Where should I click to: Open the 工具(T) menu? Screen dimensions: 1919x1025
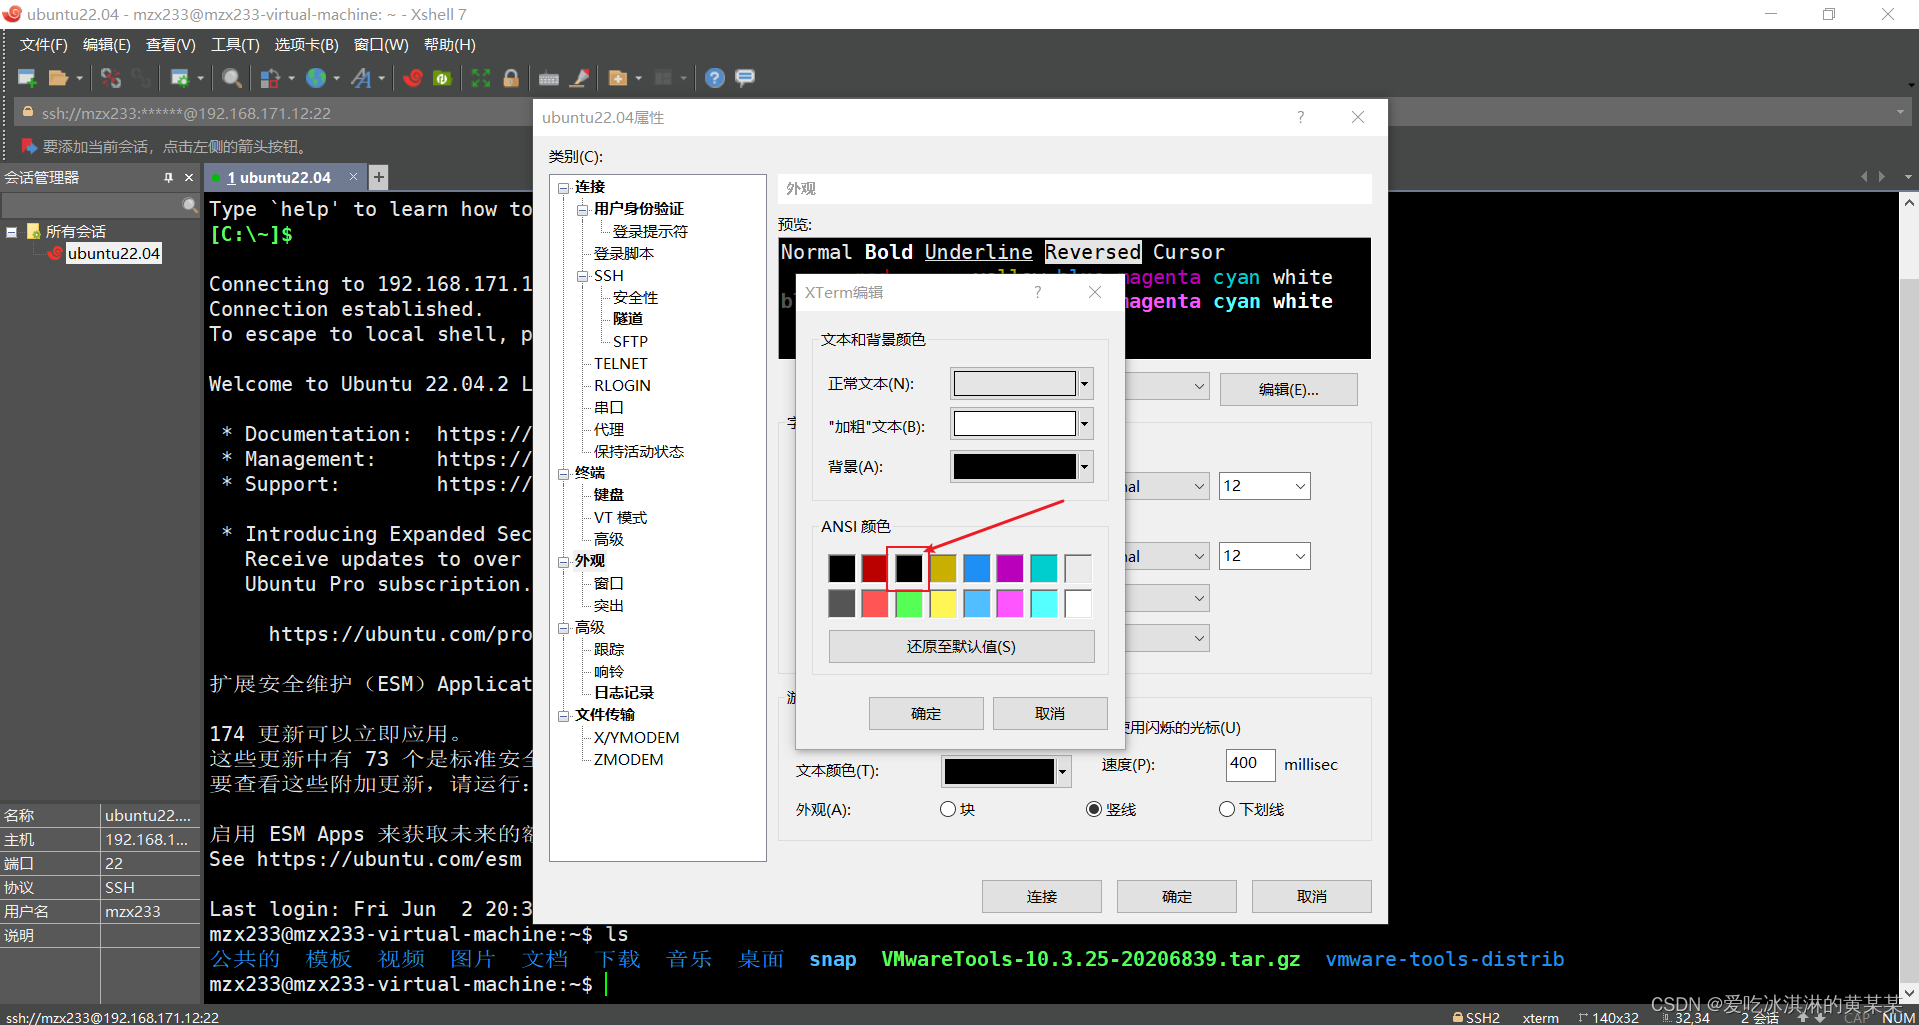coord(235,44)
